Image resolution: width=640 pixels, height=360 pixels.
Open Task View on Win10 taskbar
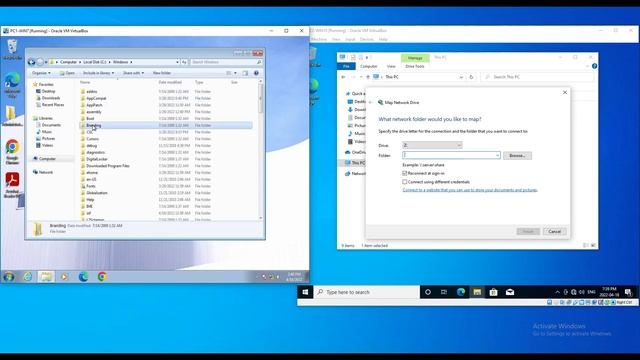click(x=444, y=292)
